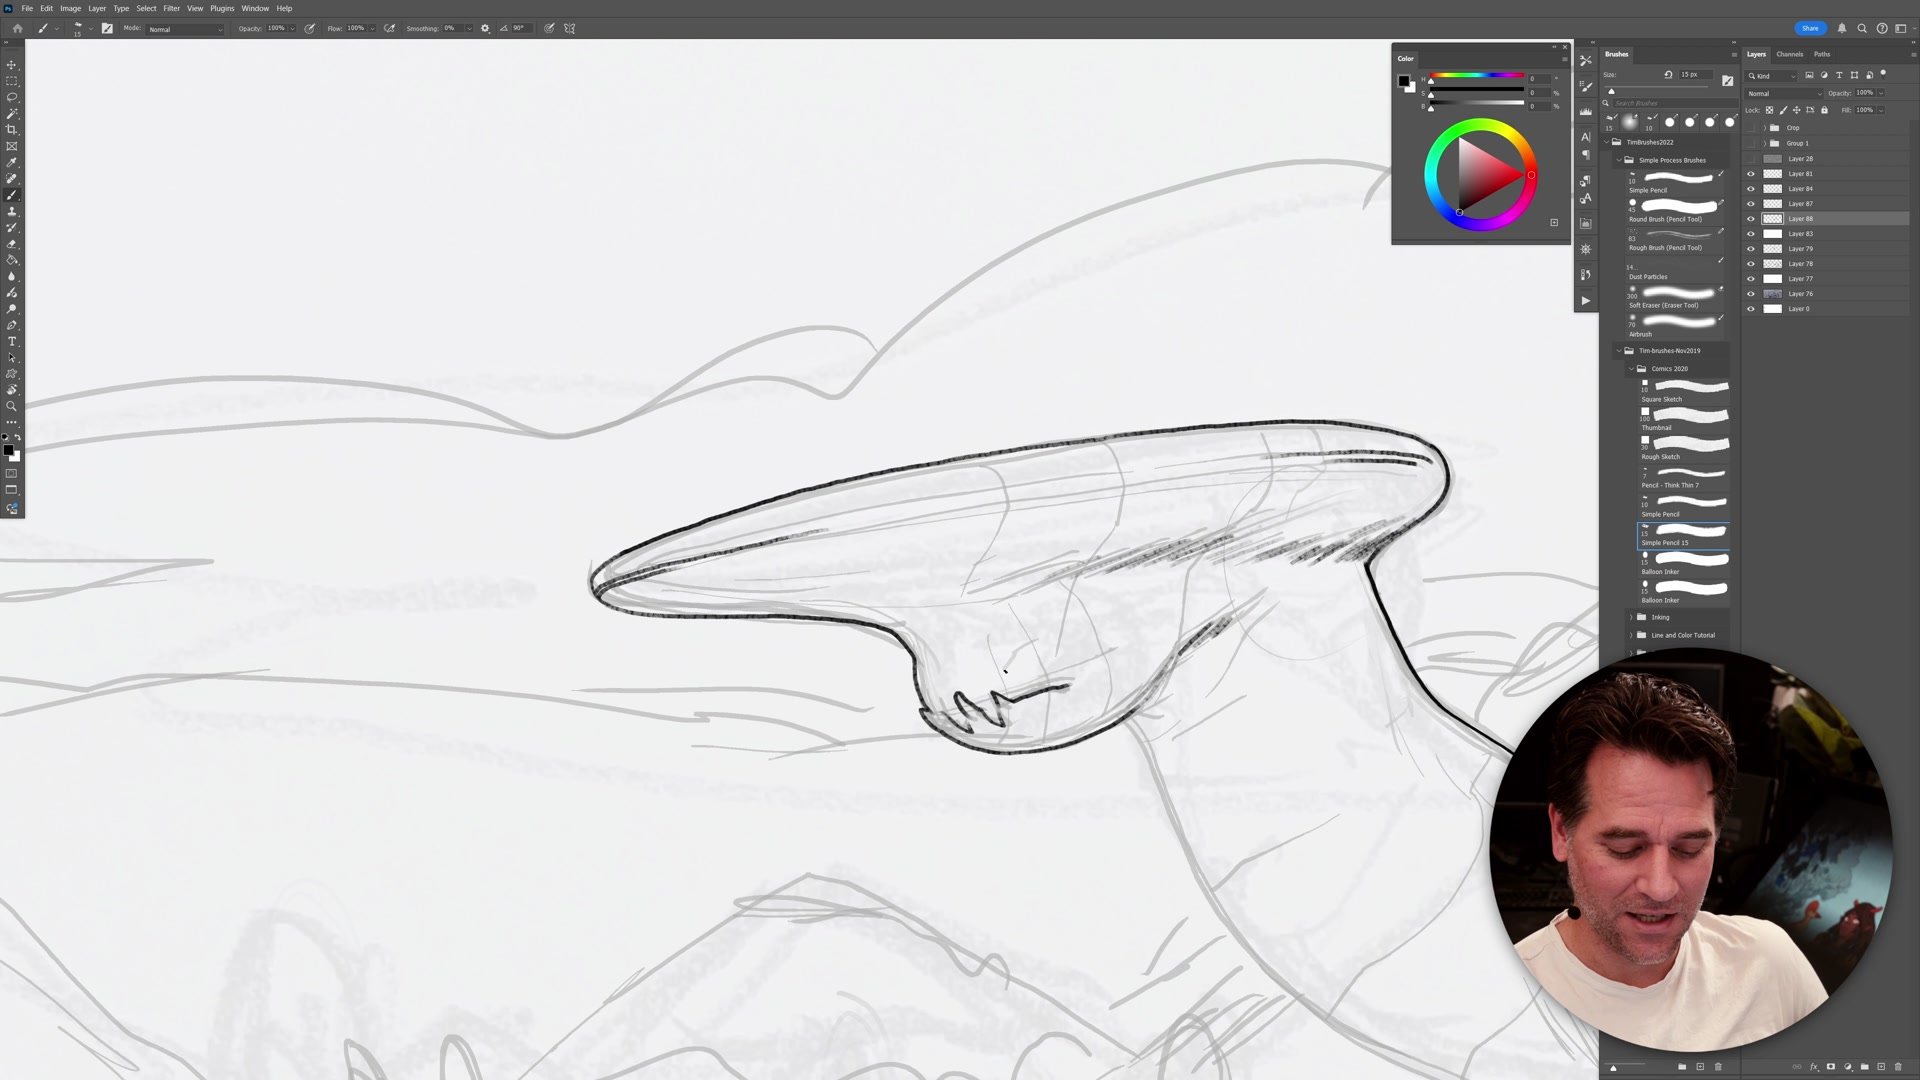Enable Lock transparent pixels on Layer 88
The width and height of the screenshot is (1920, 1080).
(x=1769, y=111)
